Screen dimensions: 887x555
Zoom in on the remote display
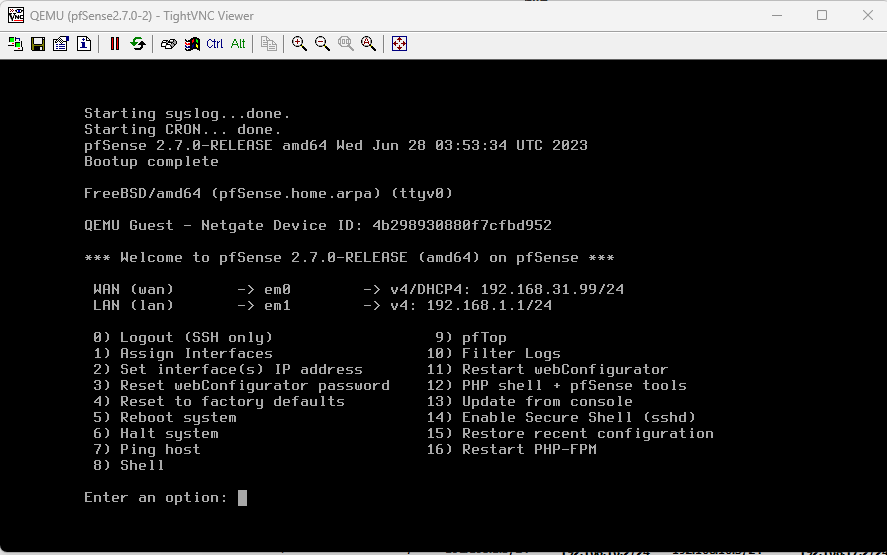point(299,44)
